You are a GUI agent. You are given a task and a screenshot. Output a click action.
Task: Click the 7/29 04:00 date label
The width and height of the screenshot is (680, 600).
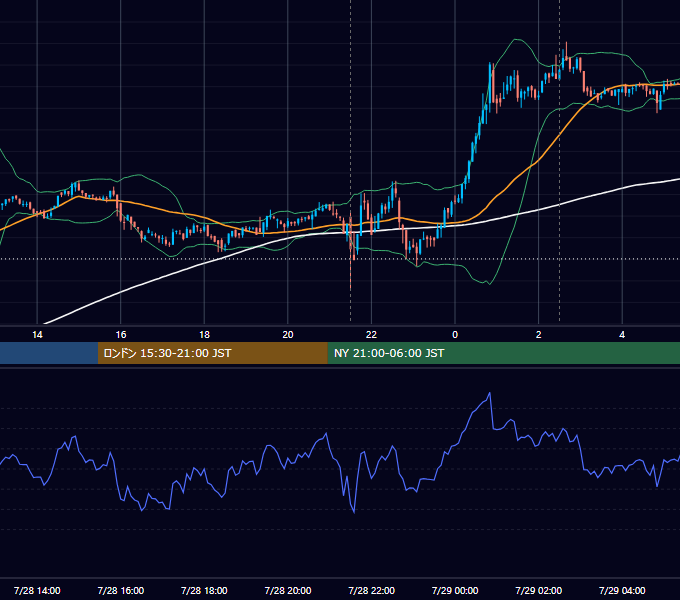[x=622, y=590]
